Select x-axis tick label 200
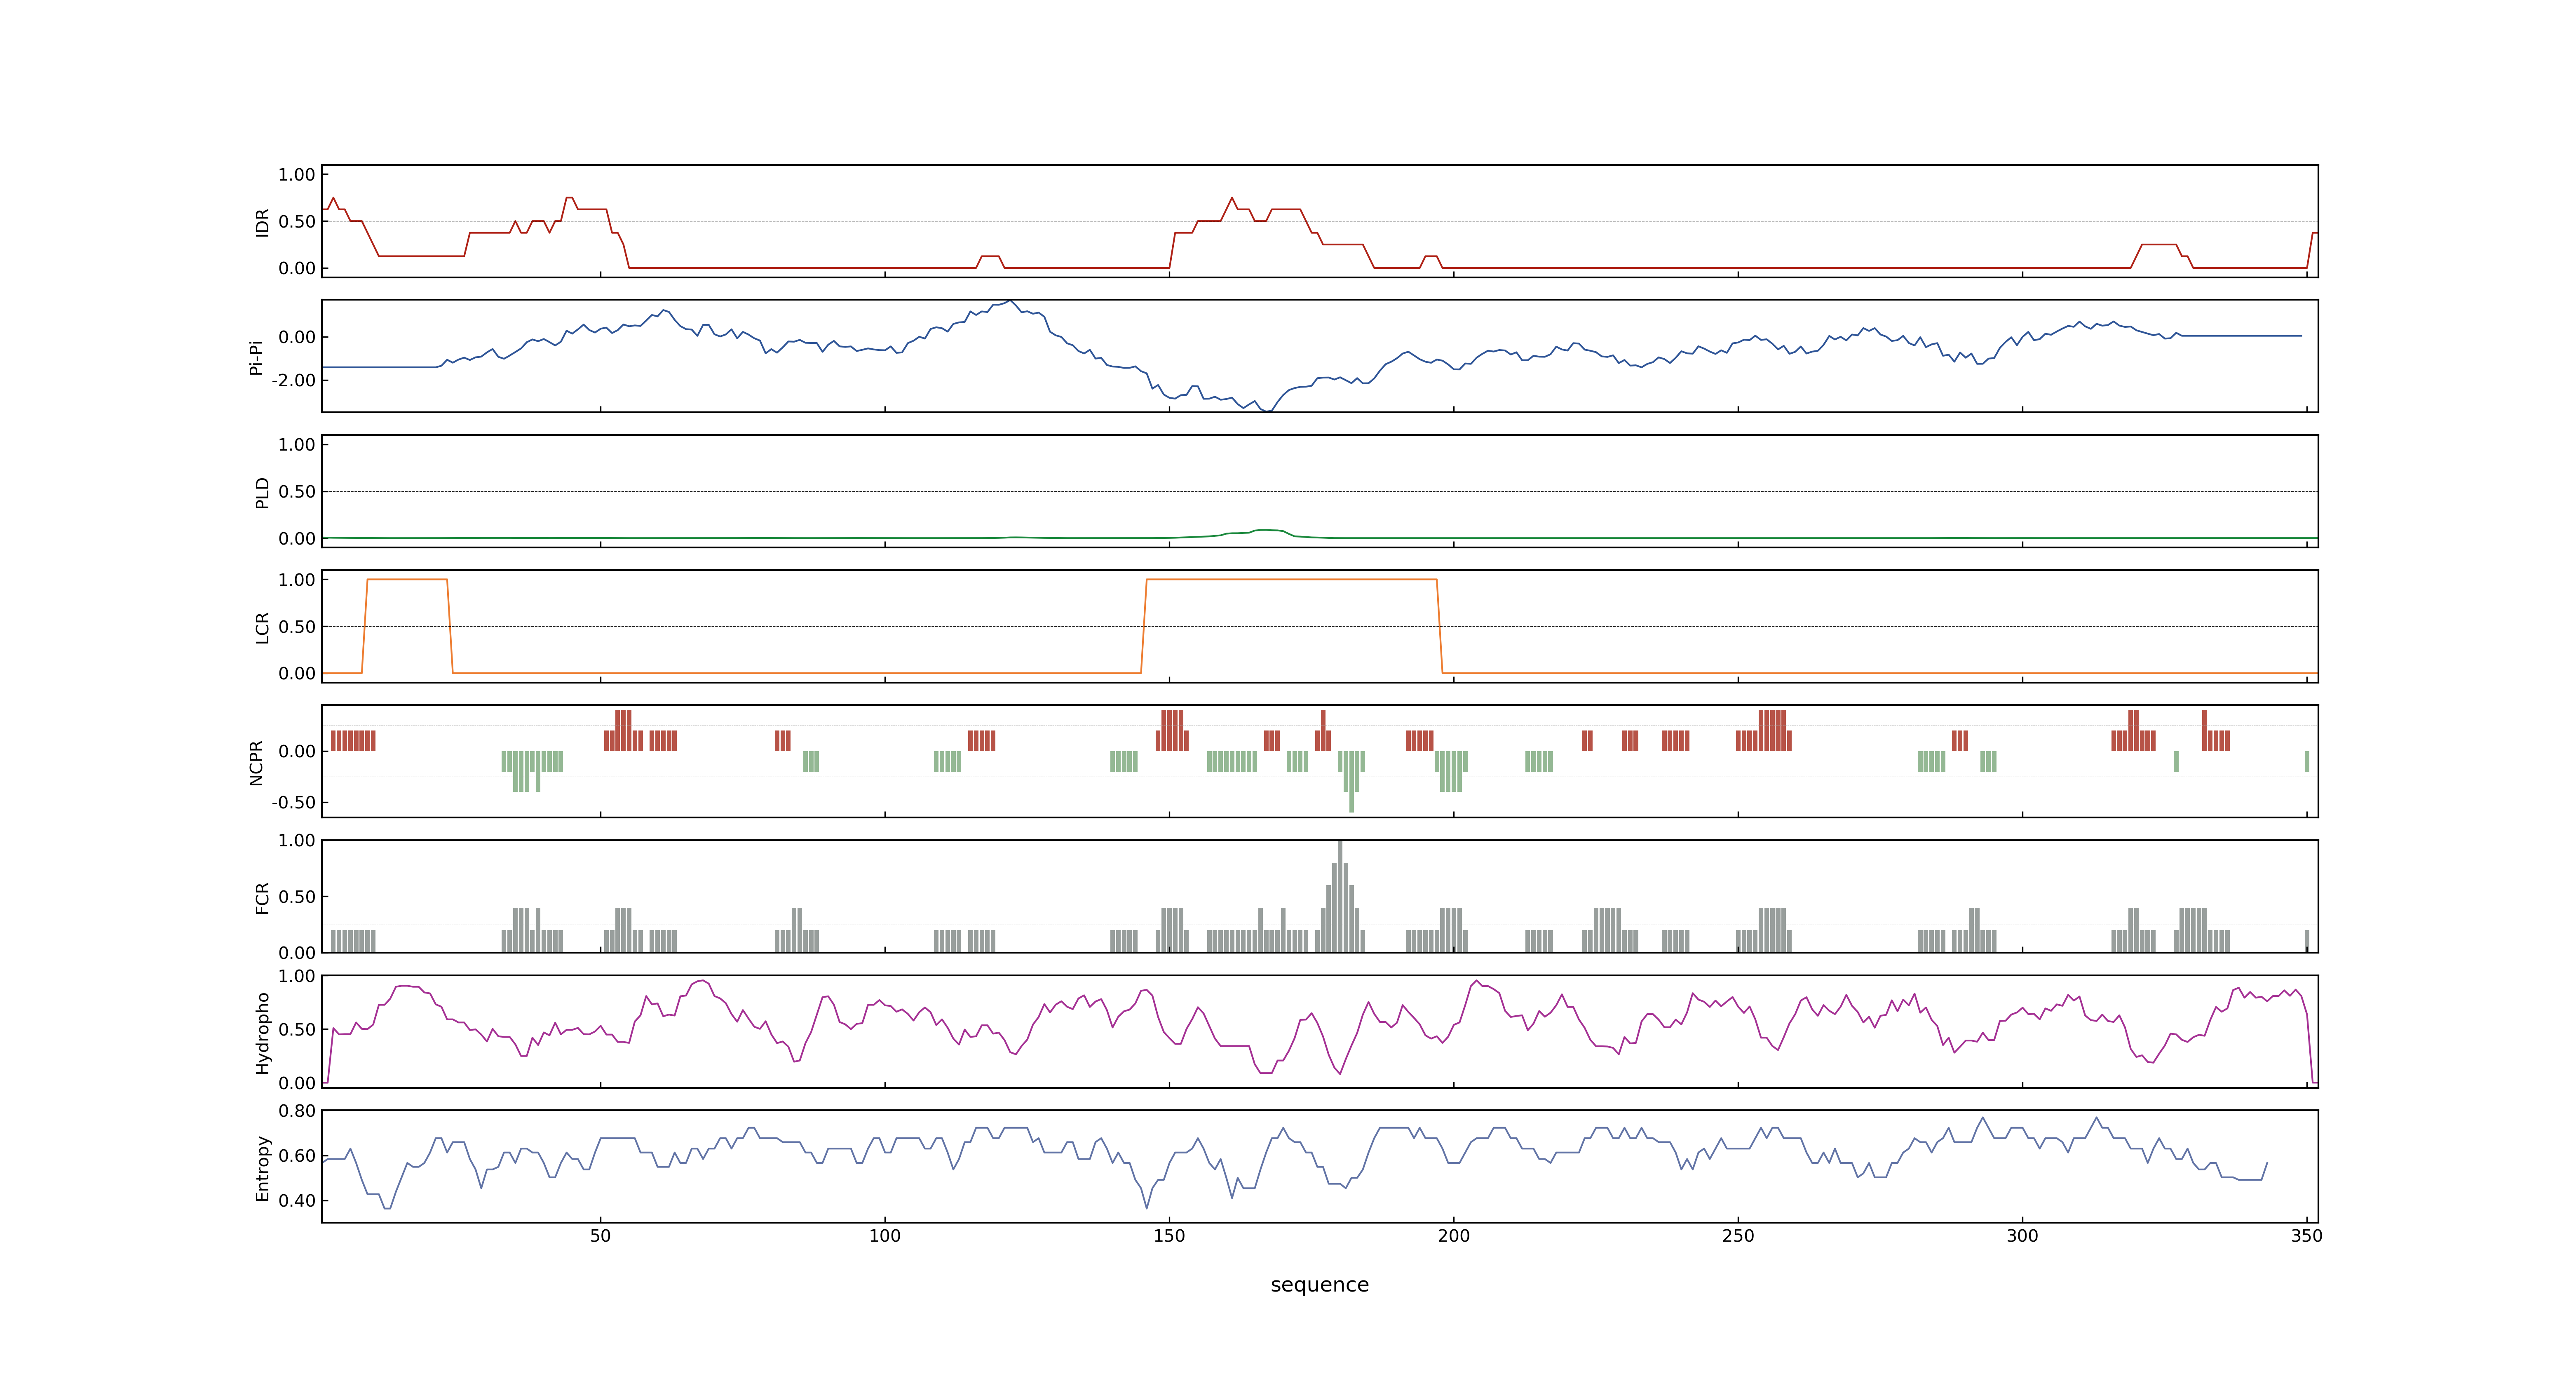This screenshot has width=2576, height=1374. pyautogui.click(x=1454, y=1236)
